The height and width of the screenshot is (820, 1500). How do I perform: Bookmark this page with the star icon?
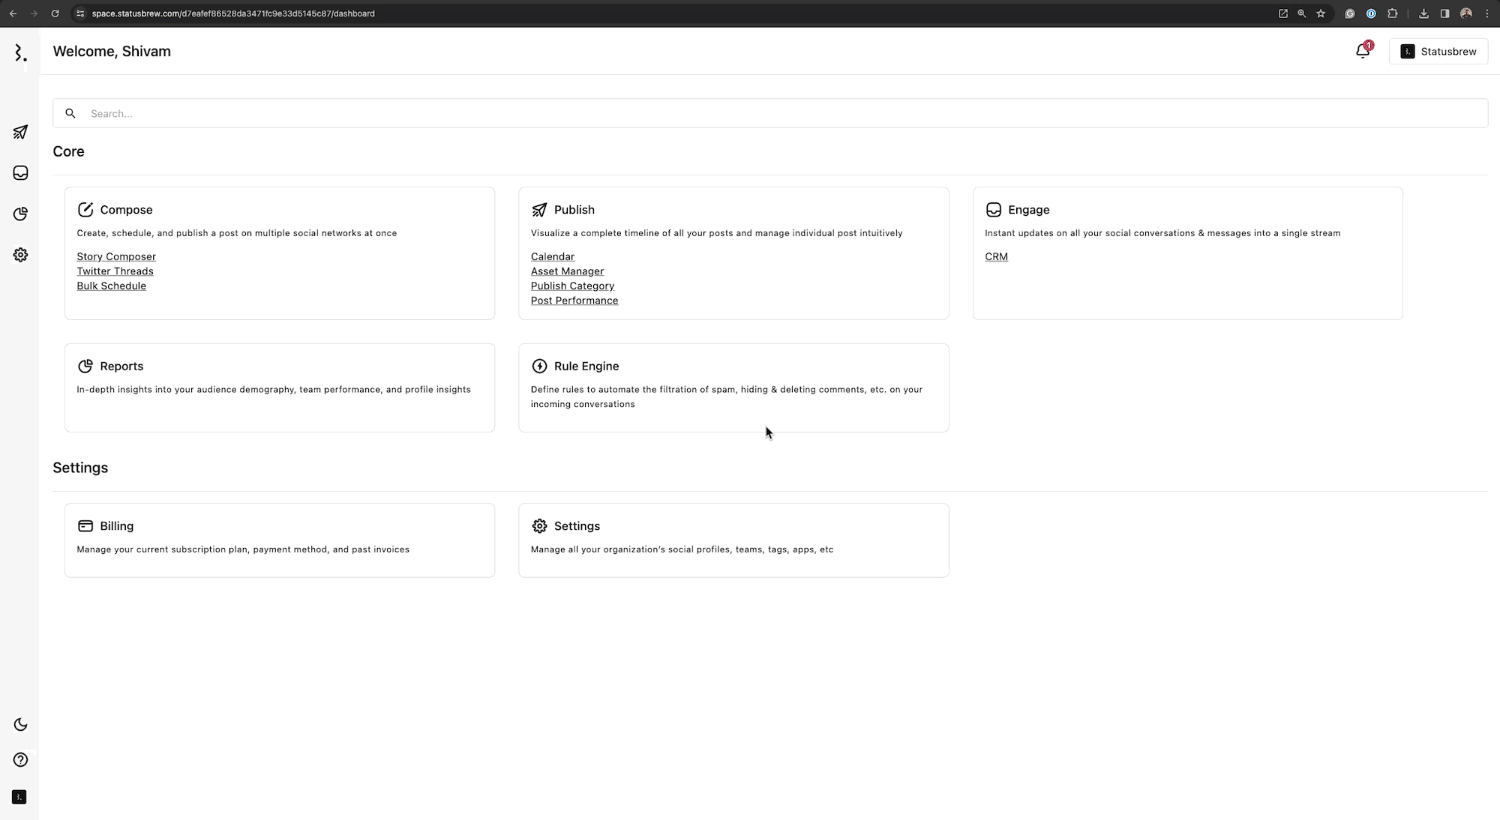pos(1321,13)
